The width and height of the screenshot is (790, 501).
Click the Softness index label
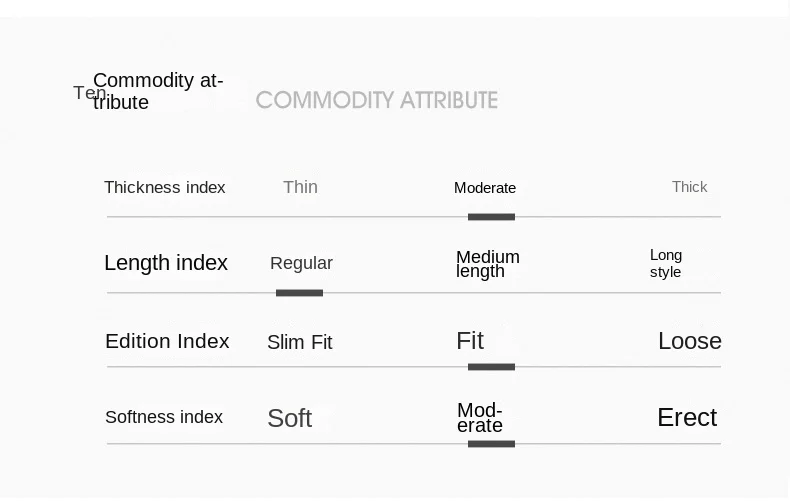164,417
